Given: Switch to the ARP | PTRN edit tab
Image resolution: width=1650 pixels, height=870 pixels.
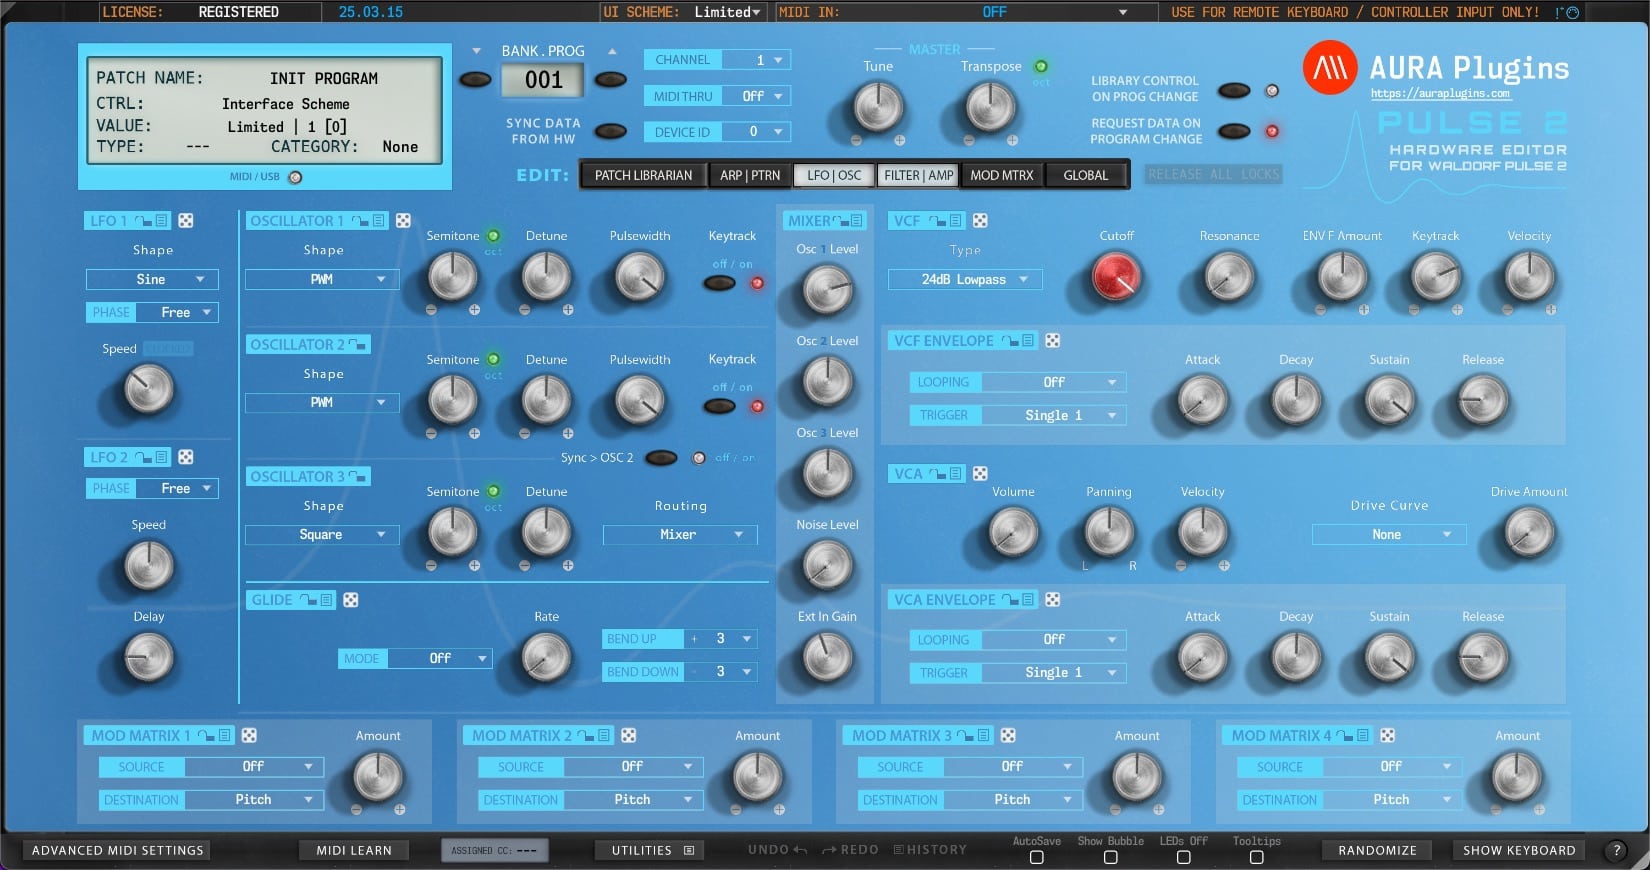Looking at the screenshot, I should pos(750,176).
